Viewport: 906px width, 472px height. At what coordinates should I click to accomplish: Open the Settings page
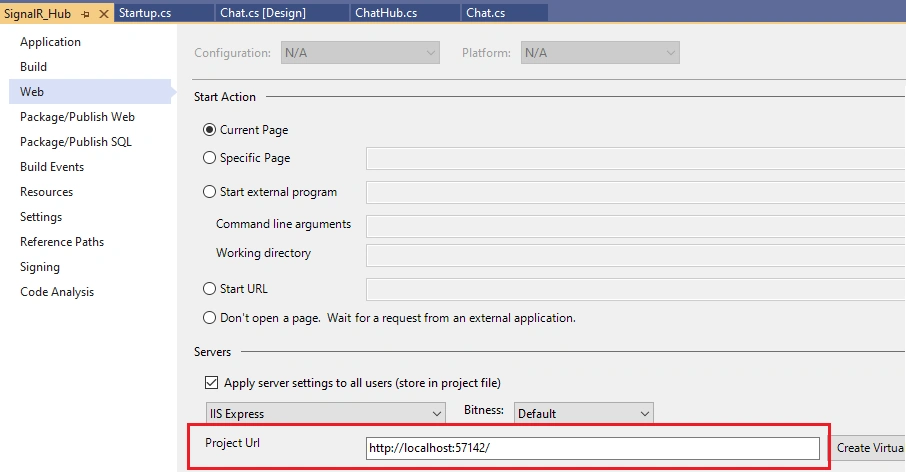[x=41, y=217]
